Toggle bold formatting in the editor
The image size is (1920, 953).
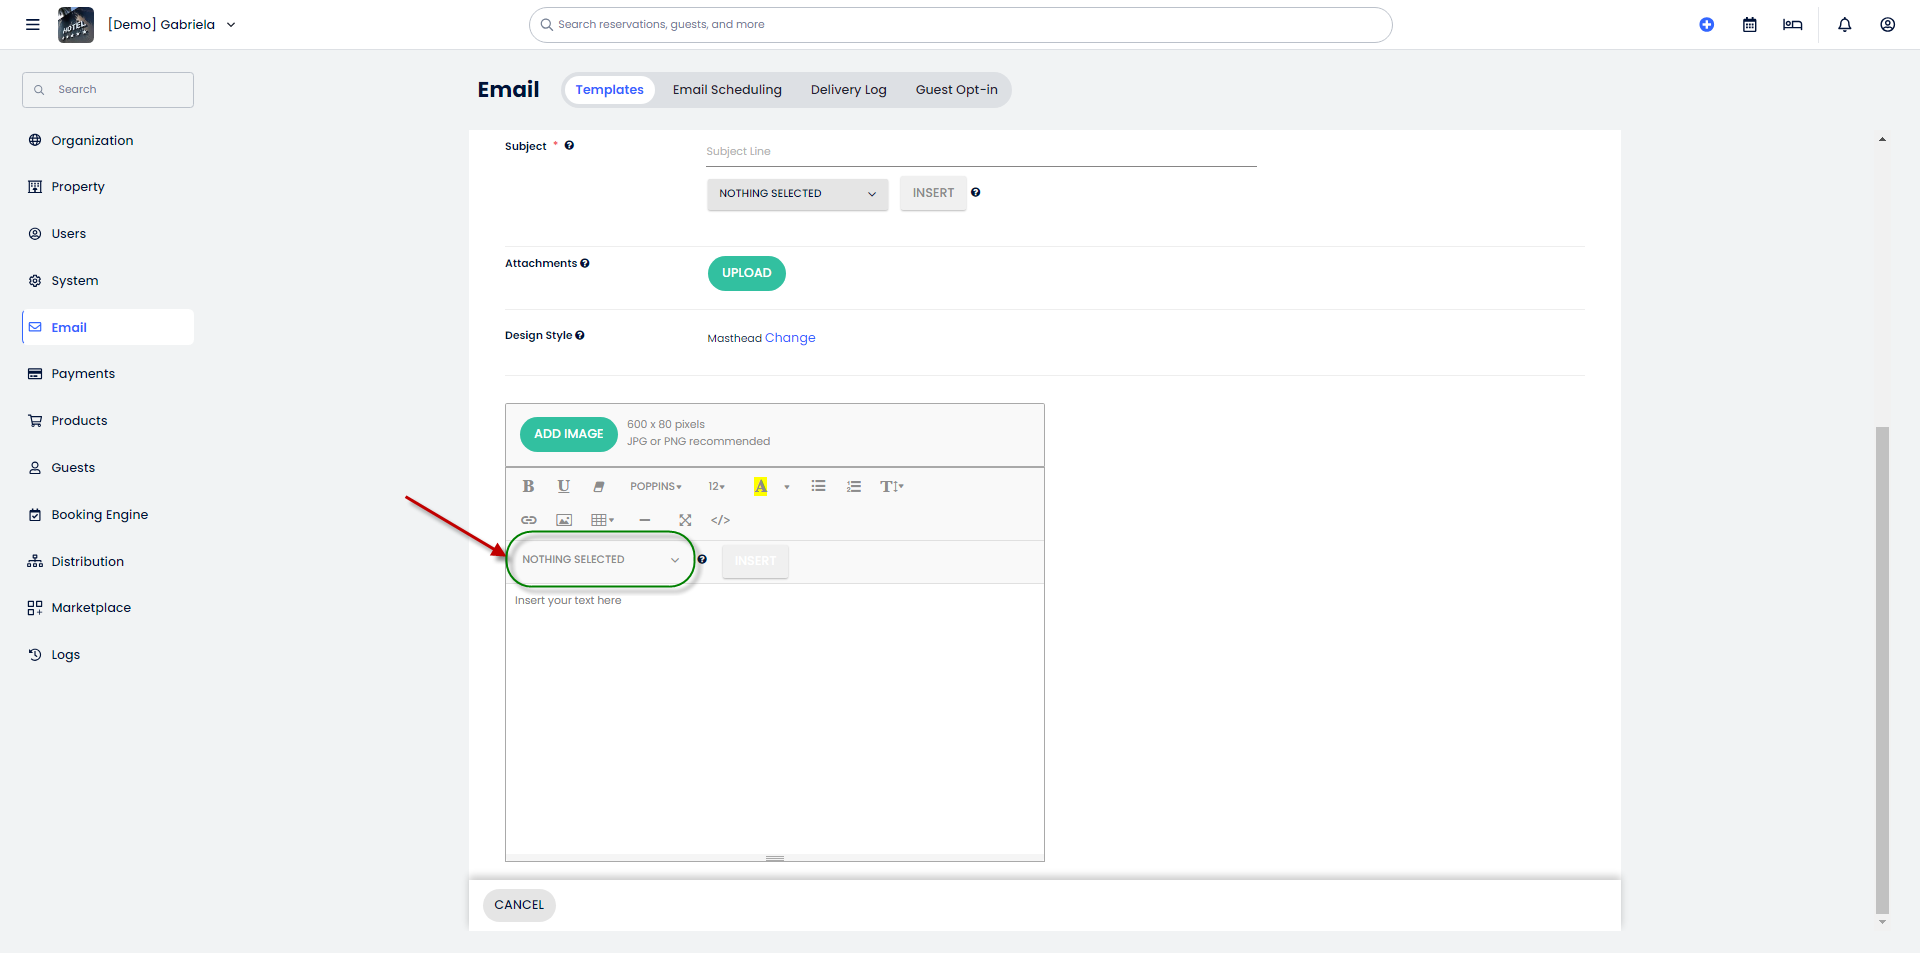click(528, 487)
